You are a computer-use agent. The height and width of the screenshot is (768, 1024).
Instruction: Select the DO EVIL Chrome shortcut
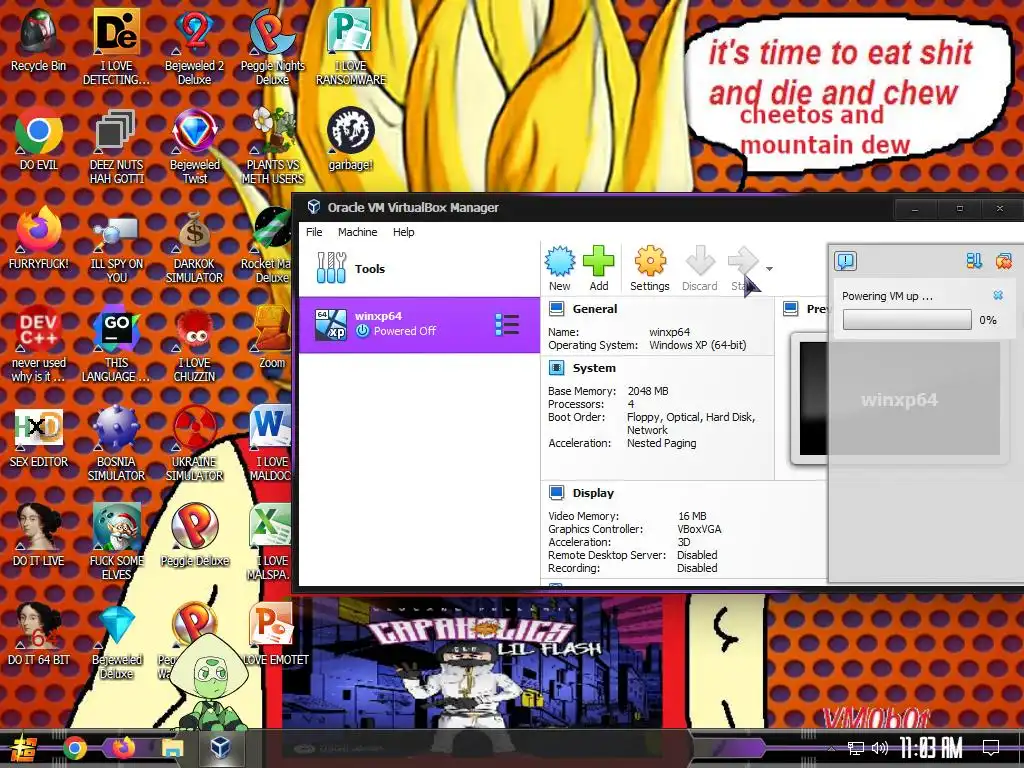(x=39, y=140)
